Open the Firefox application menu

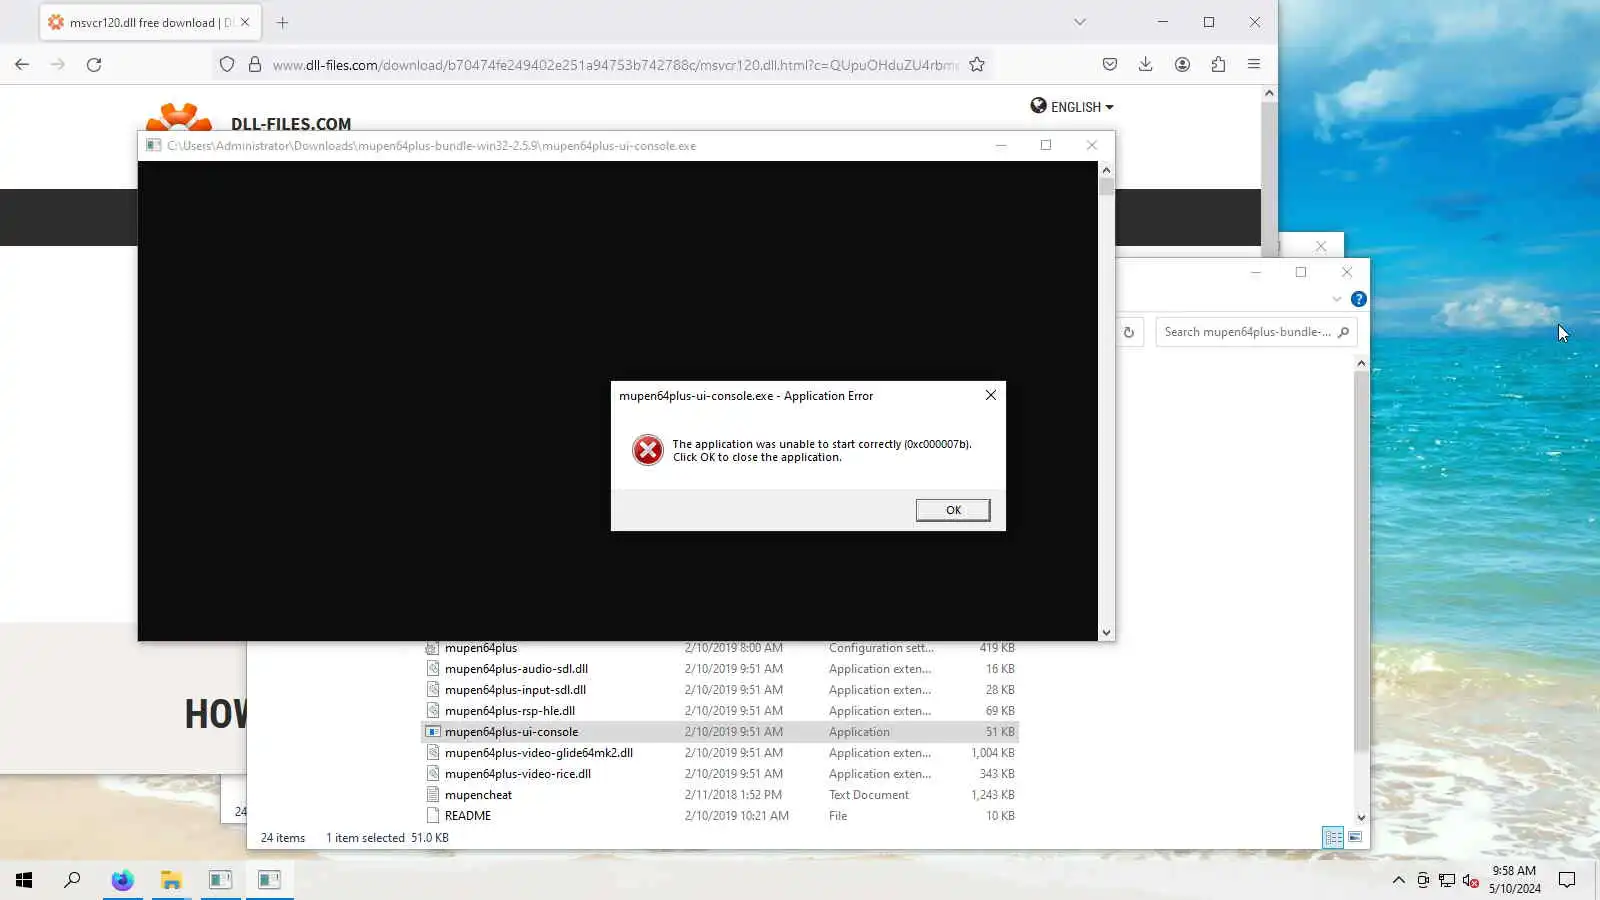click(x=1254, y=64)
